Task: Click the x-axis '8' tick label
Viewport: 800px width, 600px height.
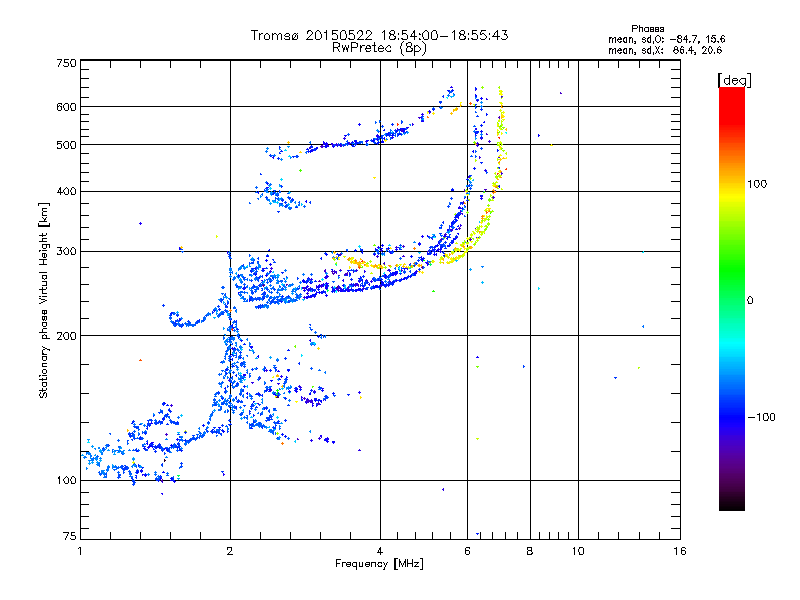Action: pyautogui.click(x=530, y=551)
